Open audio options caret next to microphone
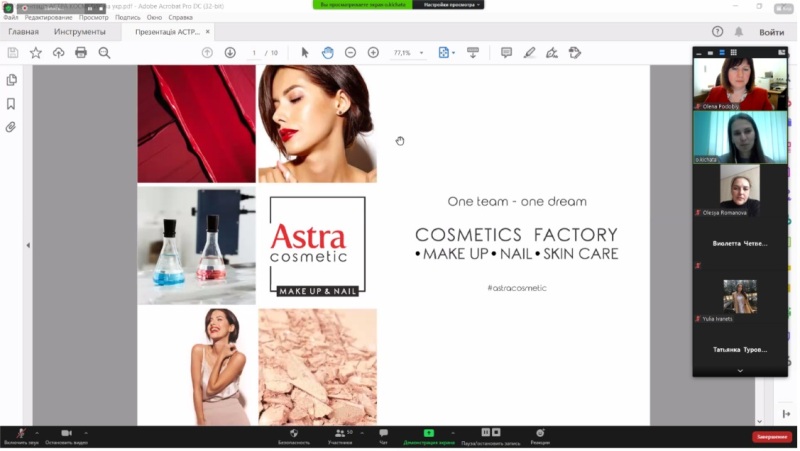Screen dimensions: 800x451 pyautogui.click(x=37, y=433)
